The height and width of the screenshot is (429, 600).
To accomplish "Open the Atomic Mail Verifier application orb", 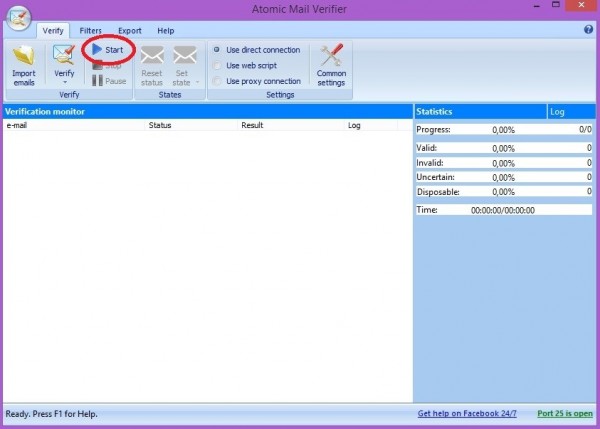I will 18,18.
